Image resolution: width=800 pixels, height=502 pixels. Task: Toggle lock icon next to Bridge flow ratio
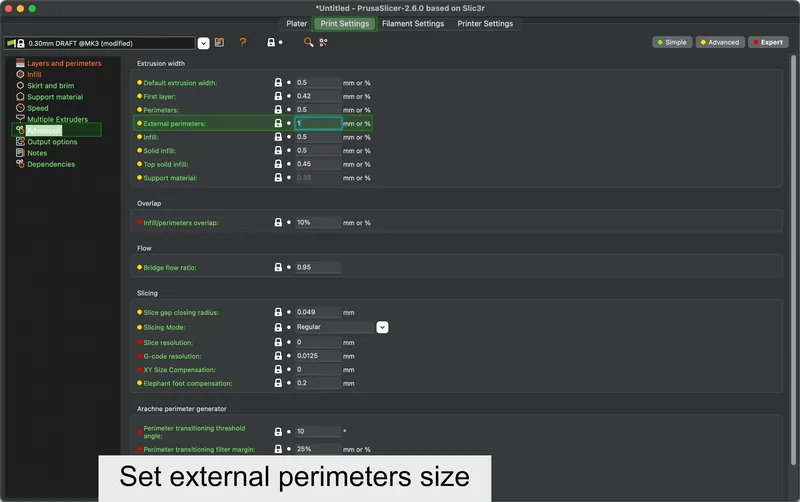tap(278, 267)
